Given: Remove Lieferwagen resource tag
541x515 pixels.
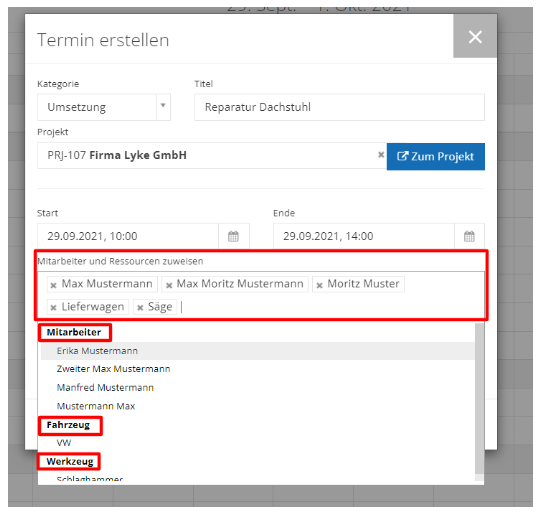Looking at the screenshot, I should click(53, 307).
